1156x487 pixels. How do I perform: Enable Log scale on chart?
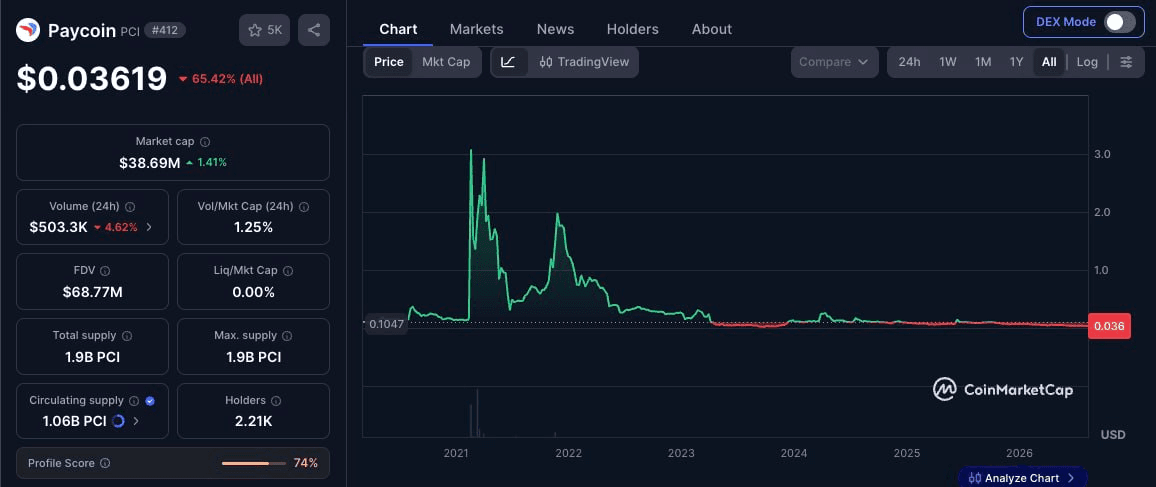1087,62
